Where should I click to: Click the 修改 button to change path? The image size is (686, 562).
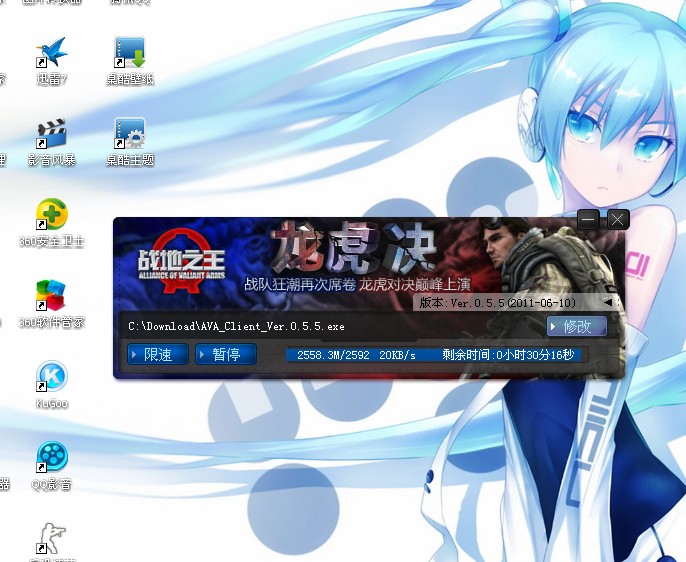(x=577, y=327)
